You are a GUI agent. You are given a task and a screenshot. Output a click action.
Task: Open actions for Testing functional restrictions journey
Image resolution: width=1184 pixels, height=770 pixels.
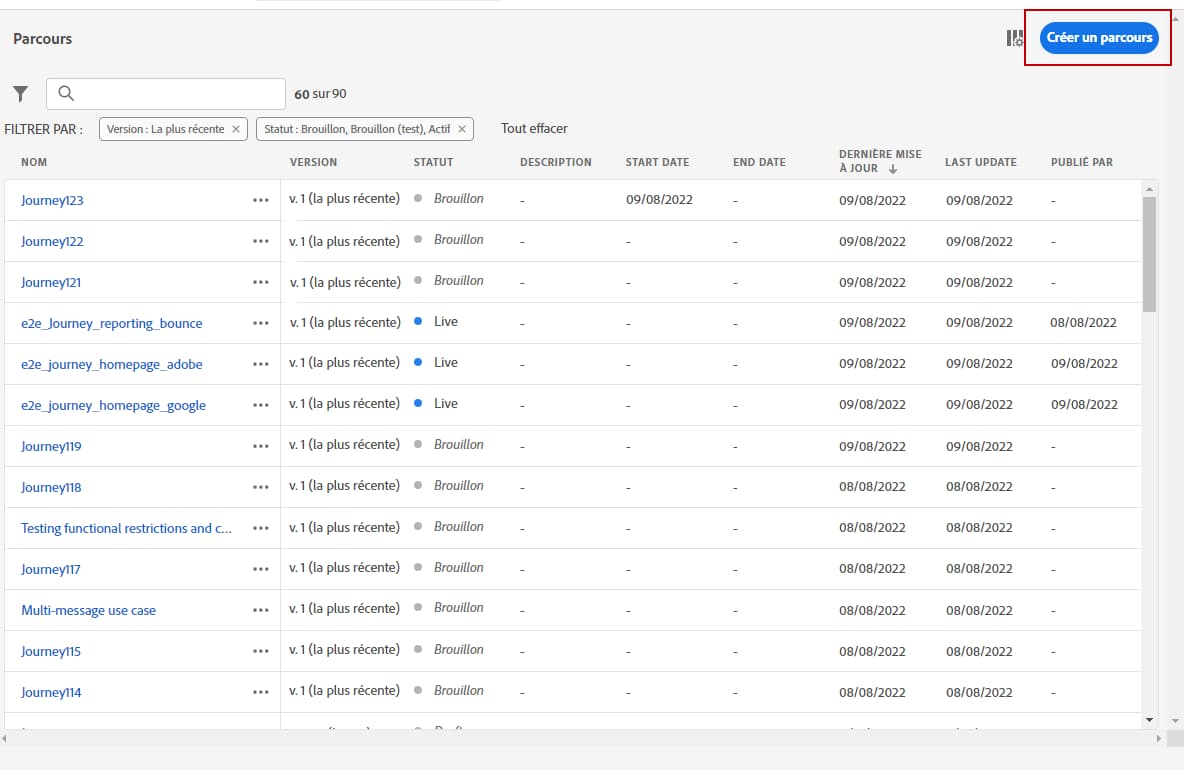[261, 527]
